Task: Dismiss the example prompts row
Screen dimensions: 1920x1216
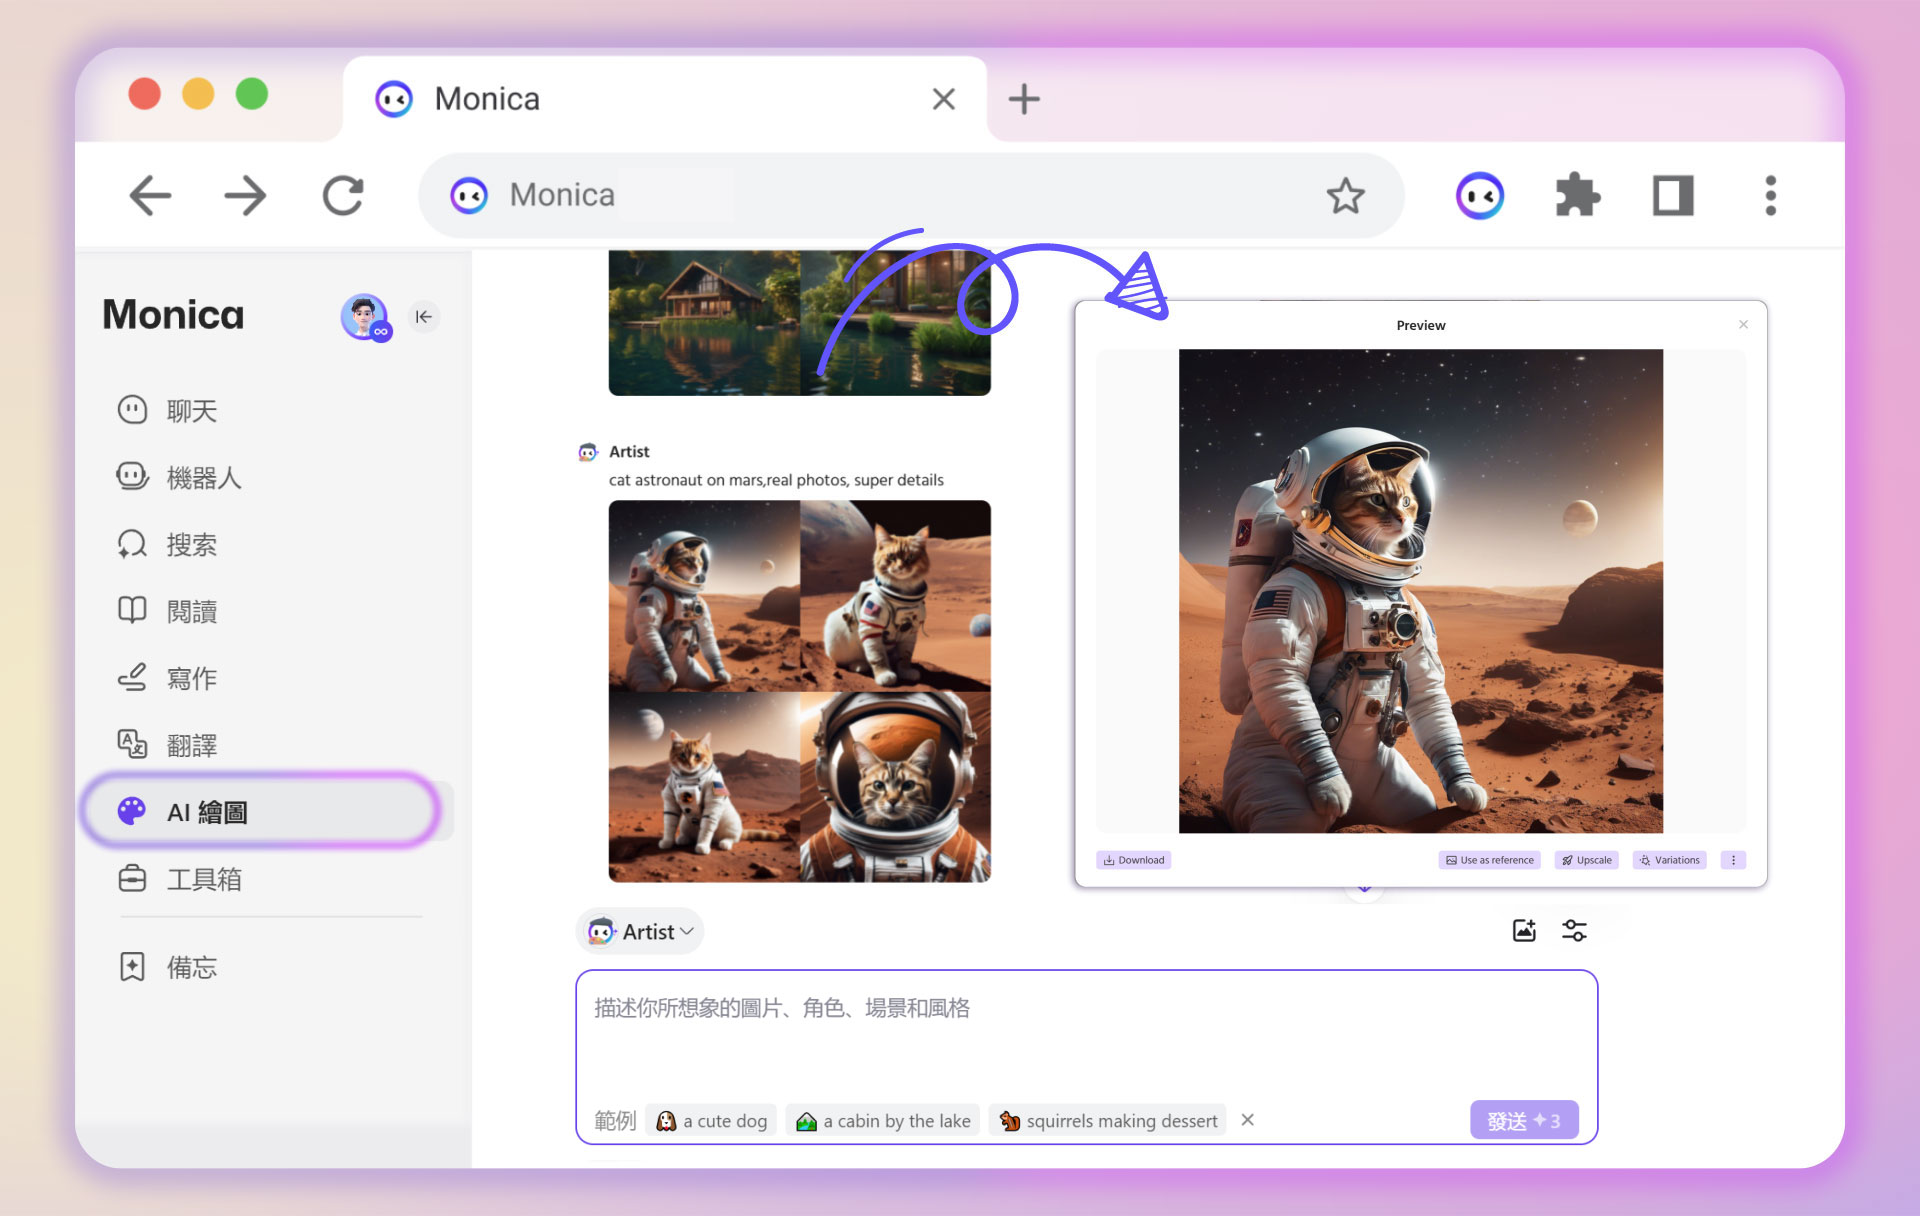Action: 1247,1120
